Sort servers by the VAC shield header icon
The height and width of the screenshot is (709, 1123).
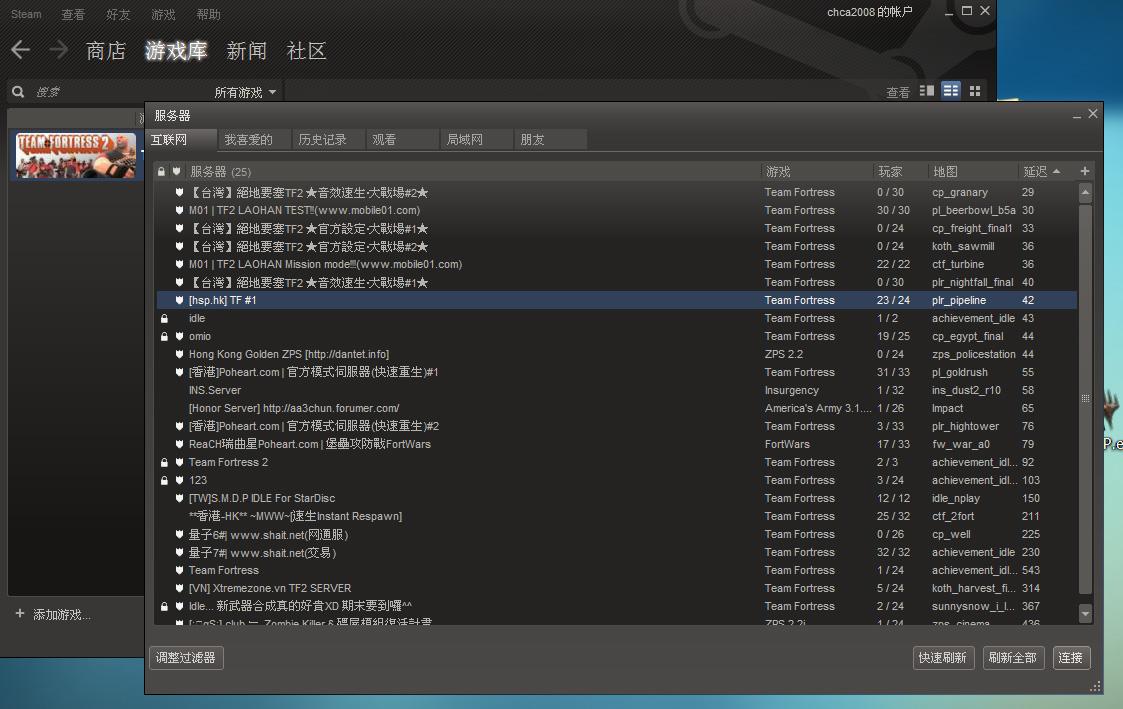pyautogui.click(x=176, y=171)
